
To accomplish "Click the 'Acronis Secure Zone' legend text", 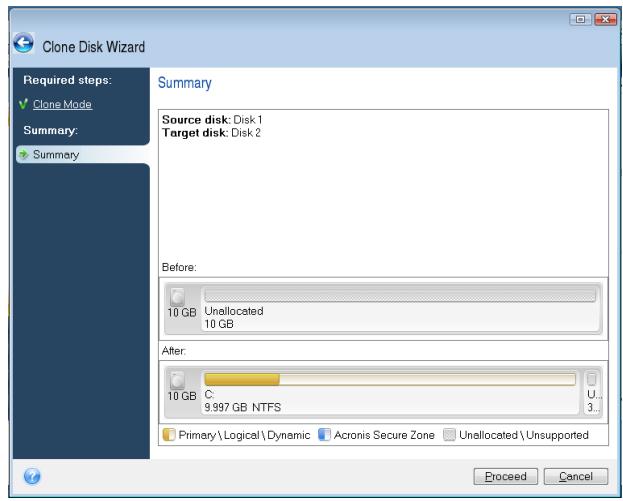I will (384, 435).
